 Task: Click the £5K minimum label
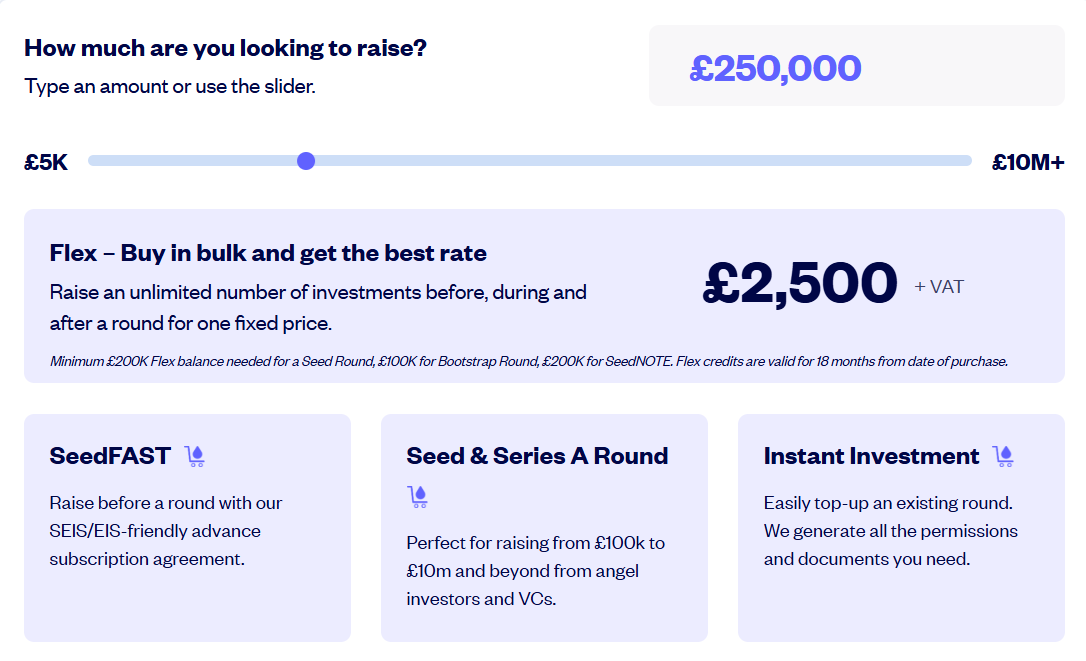46,162
